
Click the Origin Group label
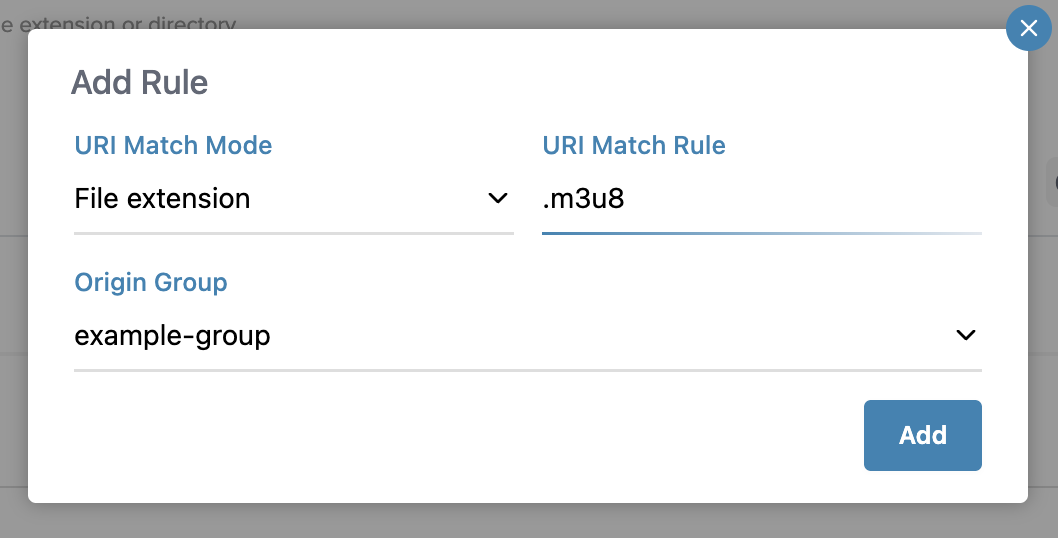pyautogui.click(x=151, y=282)
